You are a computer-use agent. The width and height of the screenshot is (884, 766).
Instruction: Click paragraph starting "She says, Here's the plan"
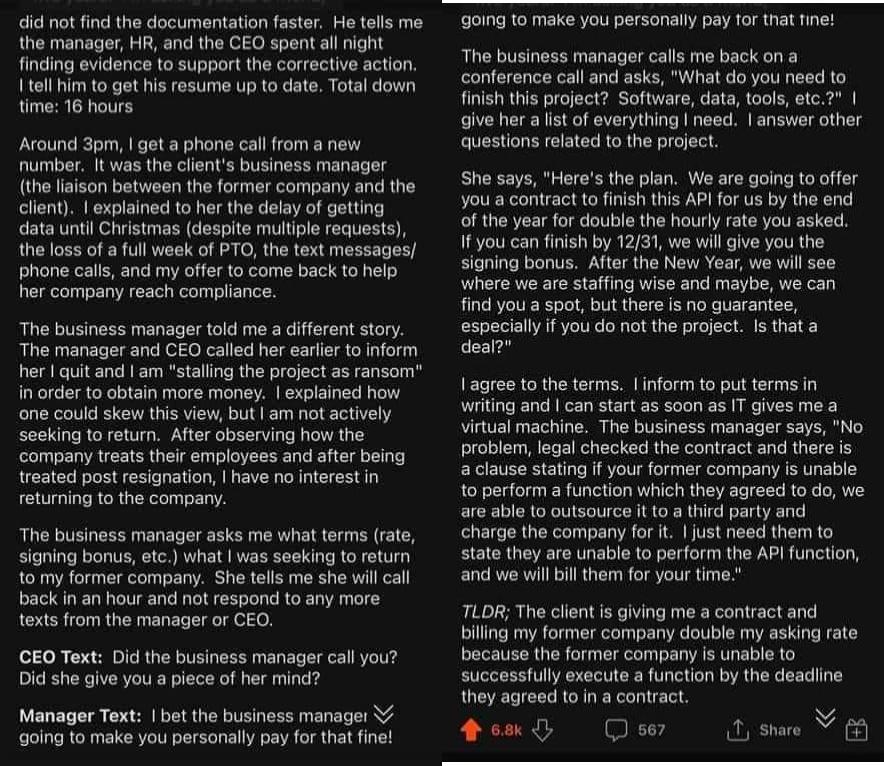click(658, 263)
